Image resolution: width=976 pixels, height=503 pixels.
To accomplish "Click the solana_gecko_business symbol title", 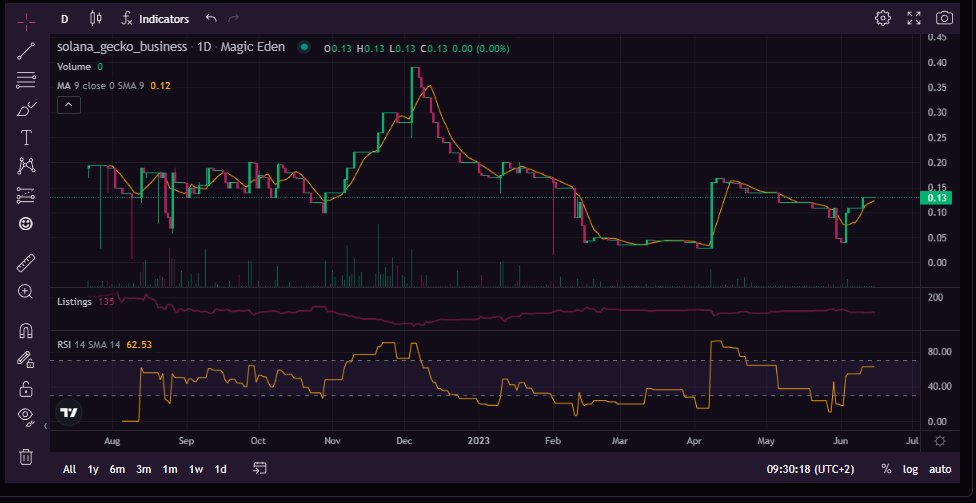I will 122,47.
